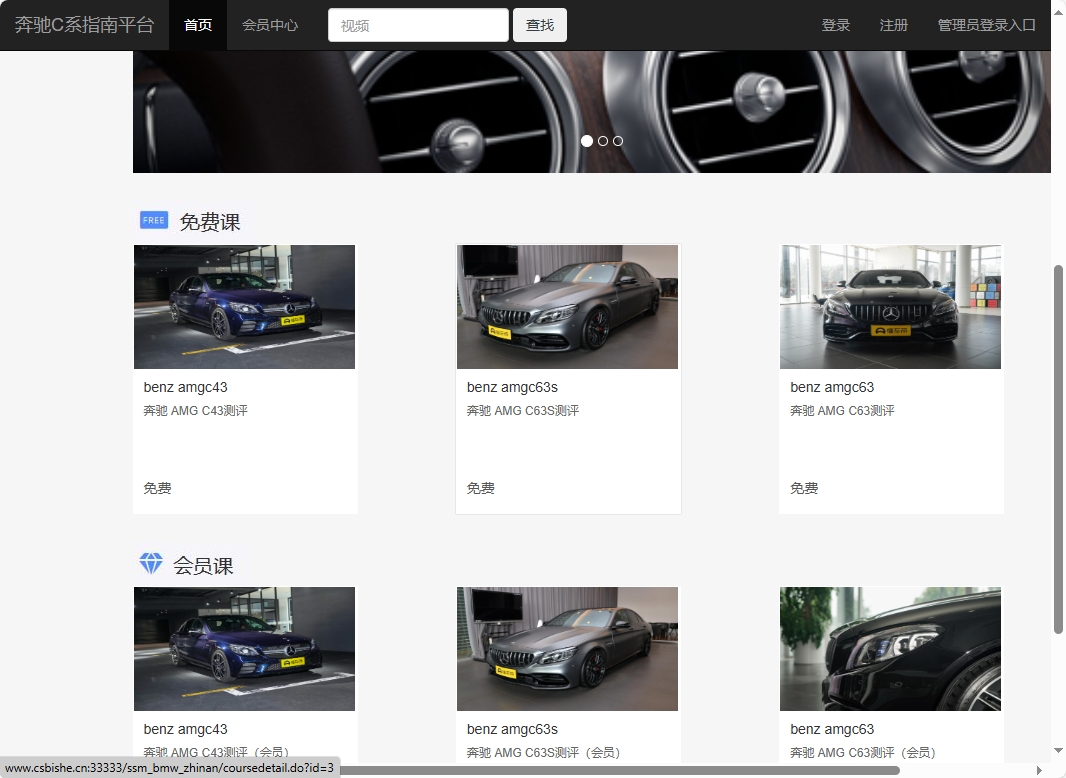Select the third carousel indicator dot
This screenshot has height=778, width=1066.
pyautogui.click(x=617, y=141)
